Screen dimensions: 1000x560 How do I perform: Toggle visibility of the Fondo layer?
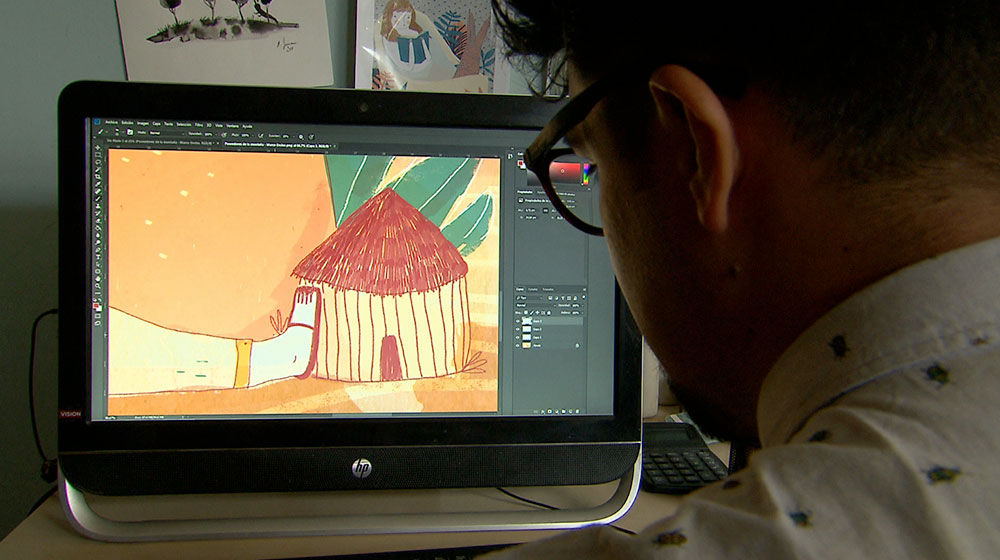pyautogui.click(x=519, y=345)
